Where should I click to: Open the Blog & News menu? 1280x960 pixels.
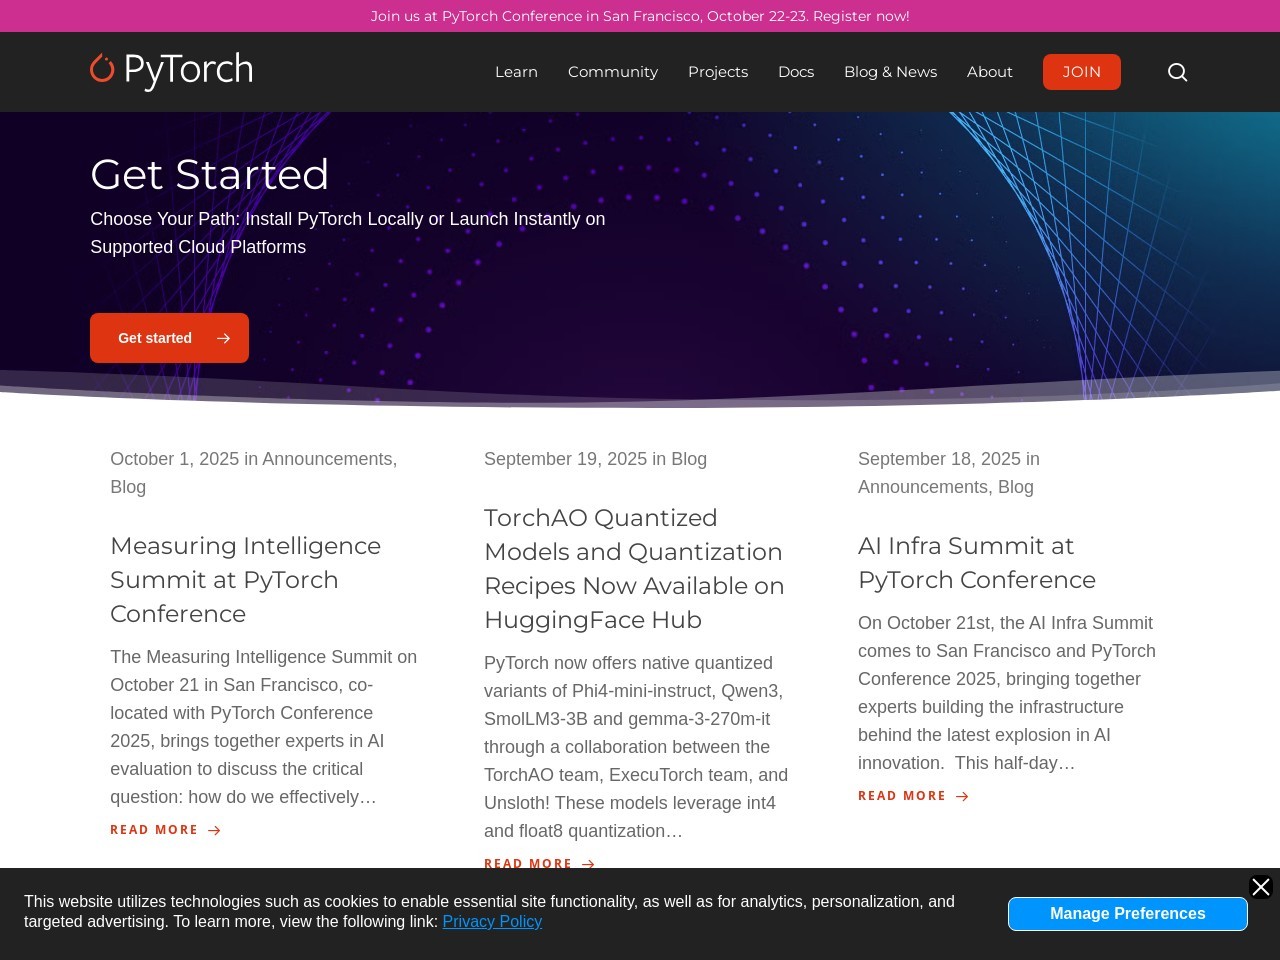click(x=890, y=72)
